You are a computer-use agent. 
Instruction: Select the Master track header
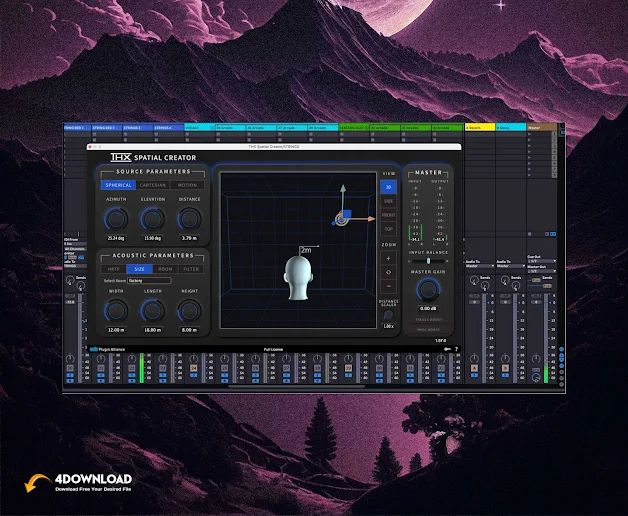[541, 127]
